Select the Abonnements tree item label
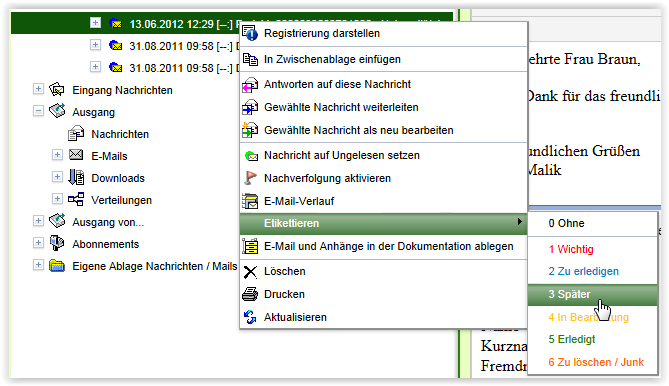 tap(105, 244)
